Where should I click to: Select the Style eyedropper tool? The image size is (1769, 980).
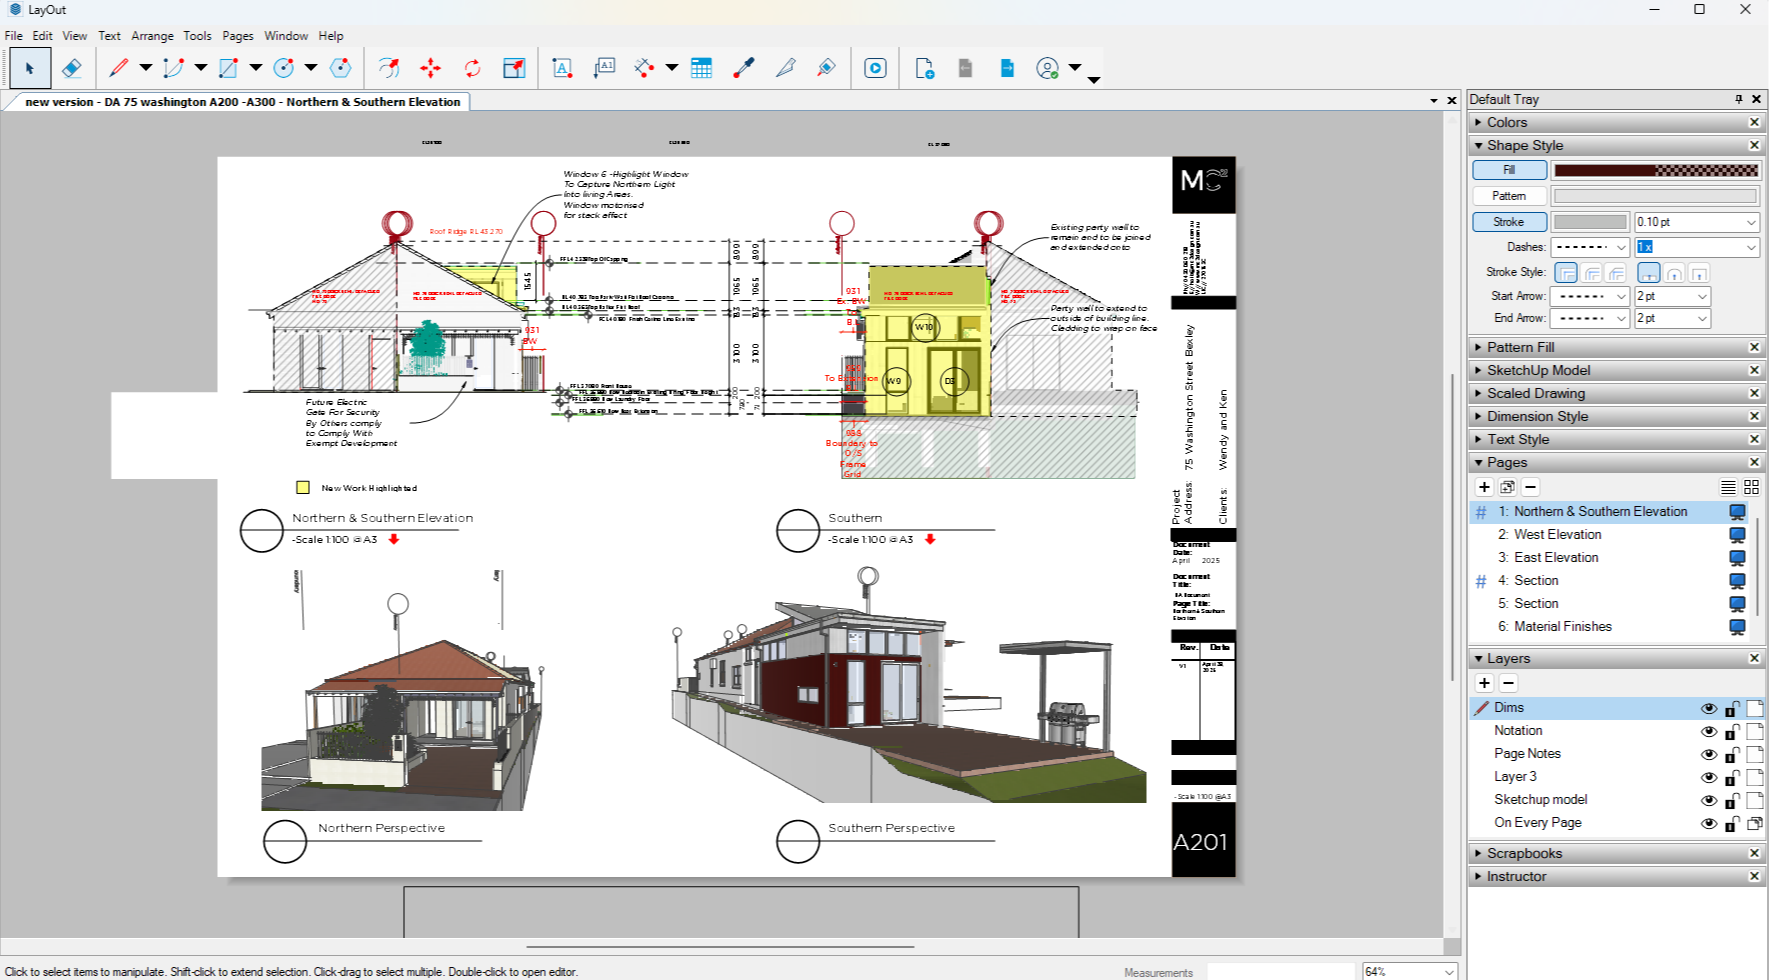point(743,68)
